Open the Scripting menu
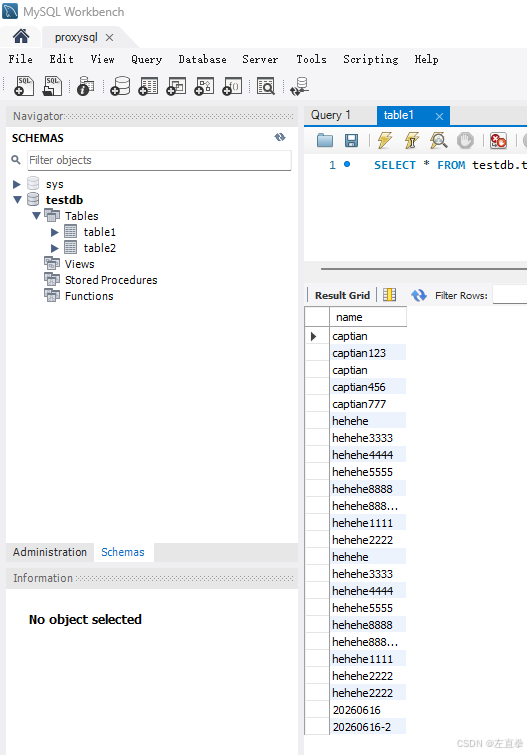Screen dimensions: 527x755 tap(370, 59)
